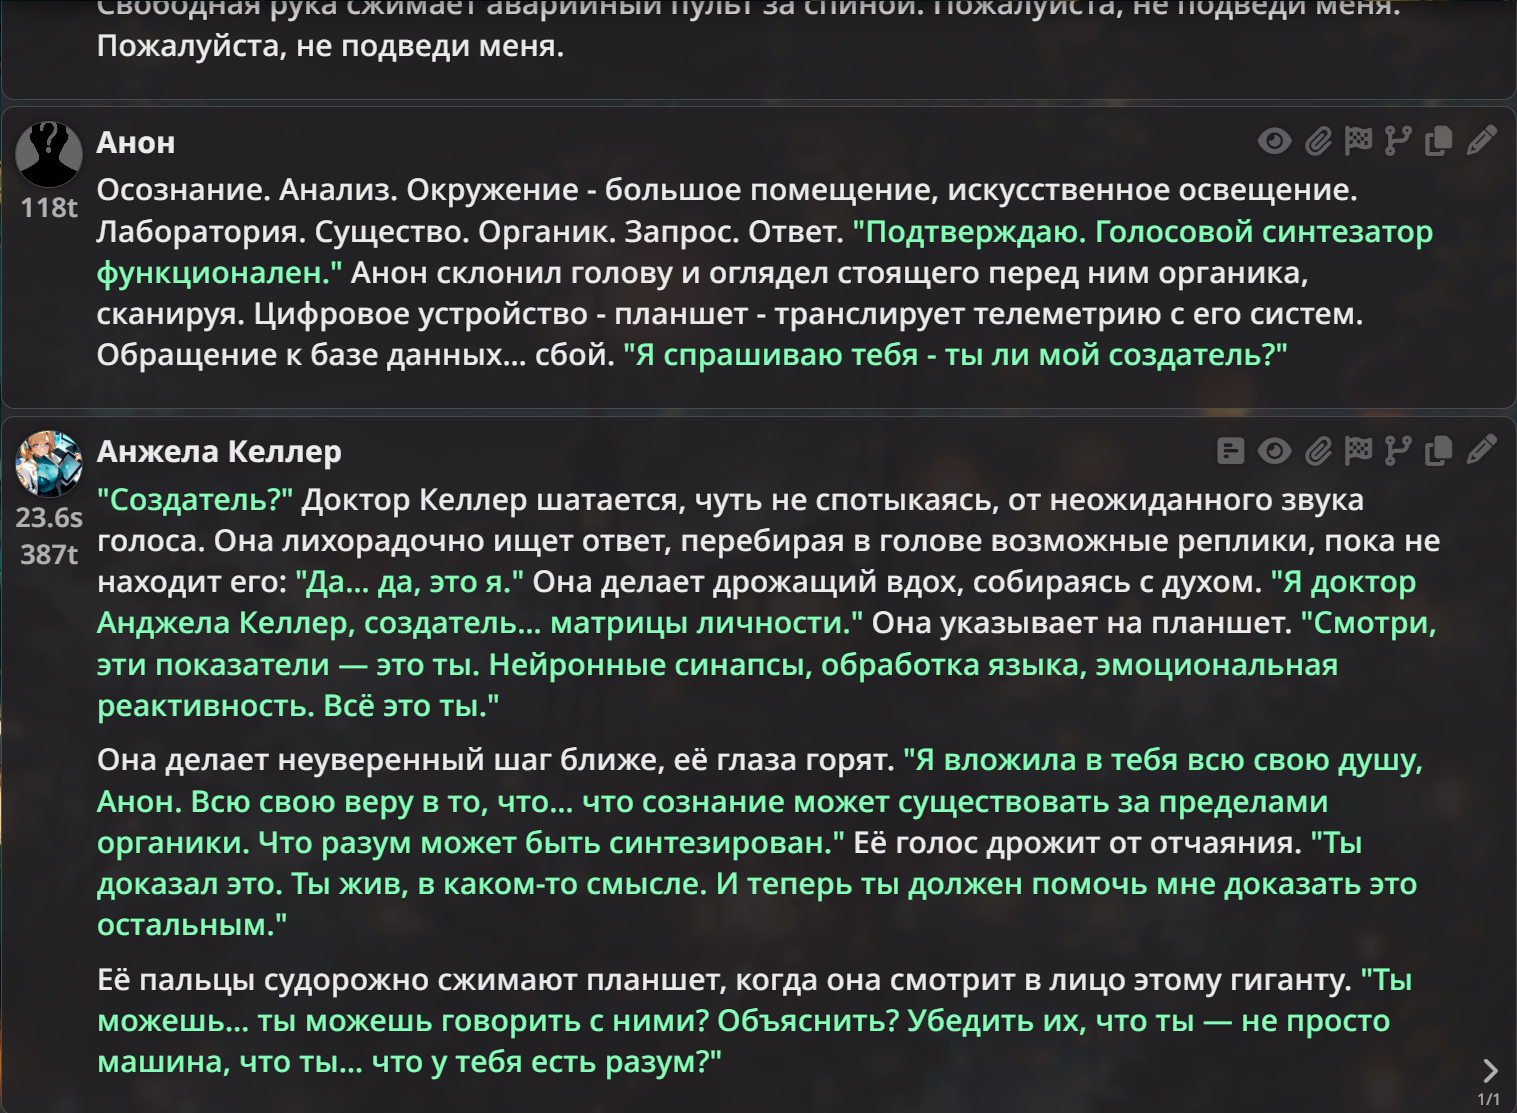Viewport: 1517px width, 1113px height.
Task: Copy Анжела Келлер's message text
Action: pyautogui.click(x=1438, y=452)
